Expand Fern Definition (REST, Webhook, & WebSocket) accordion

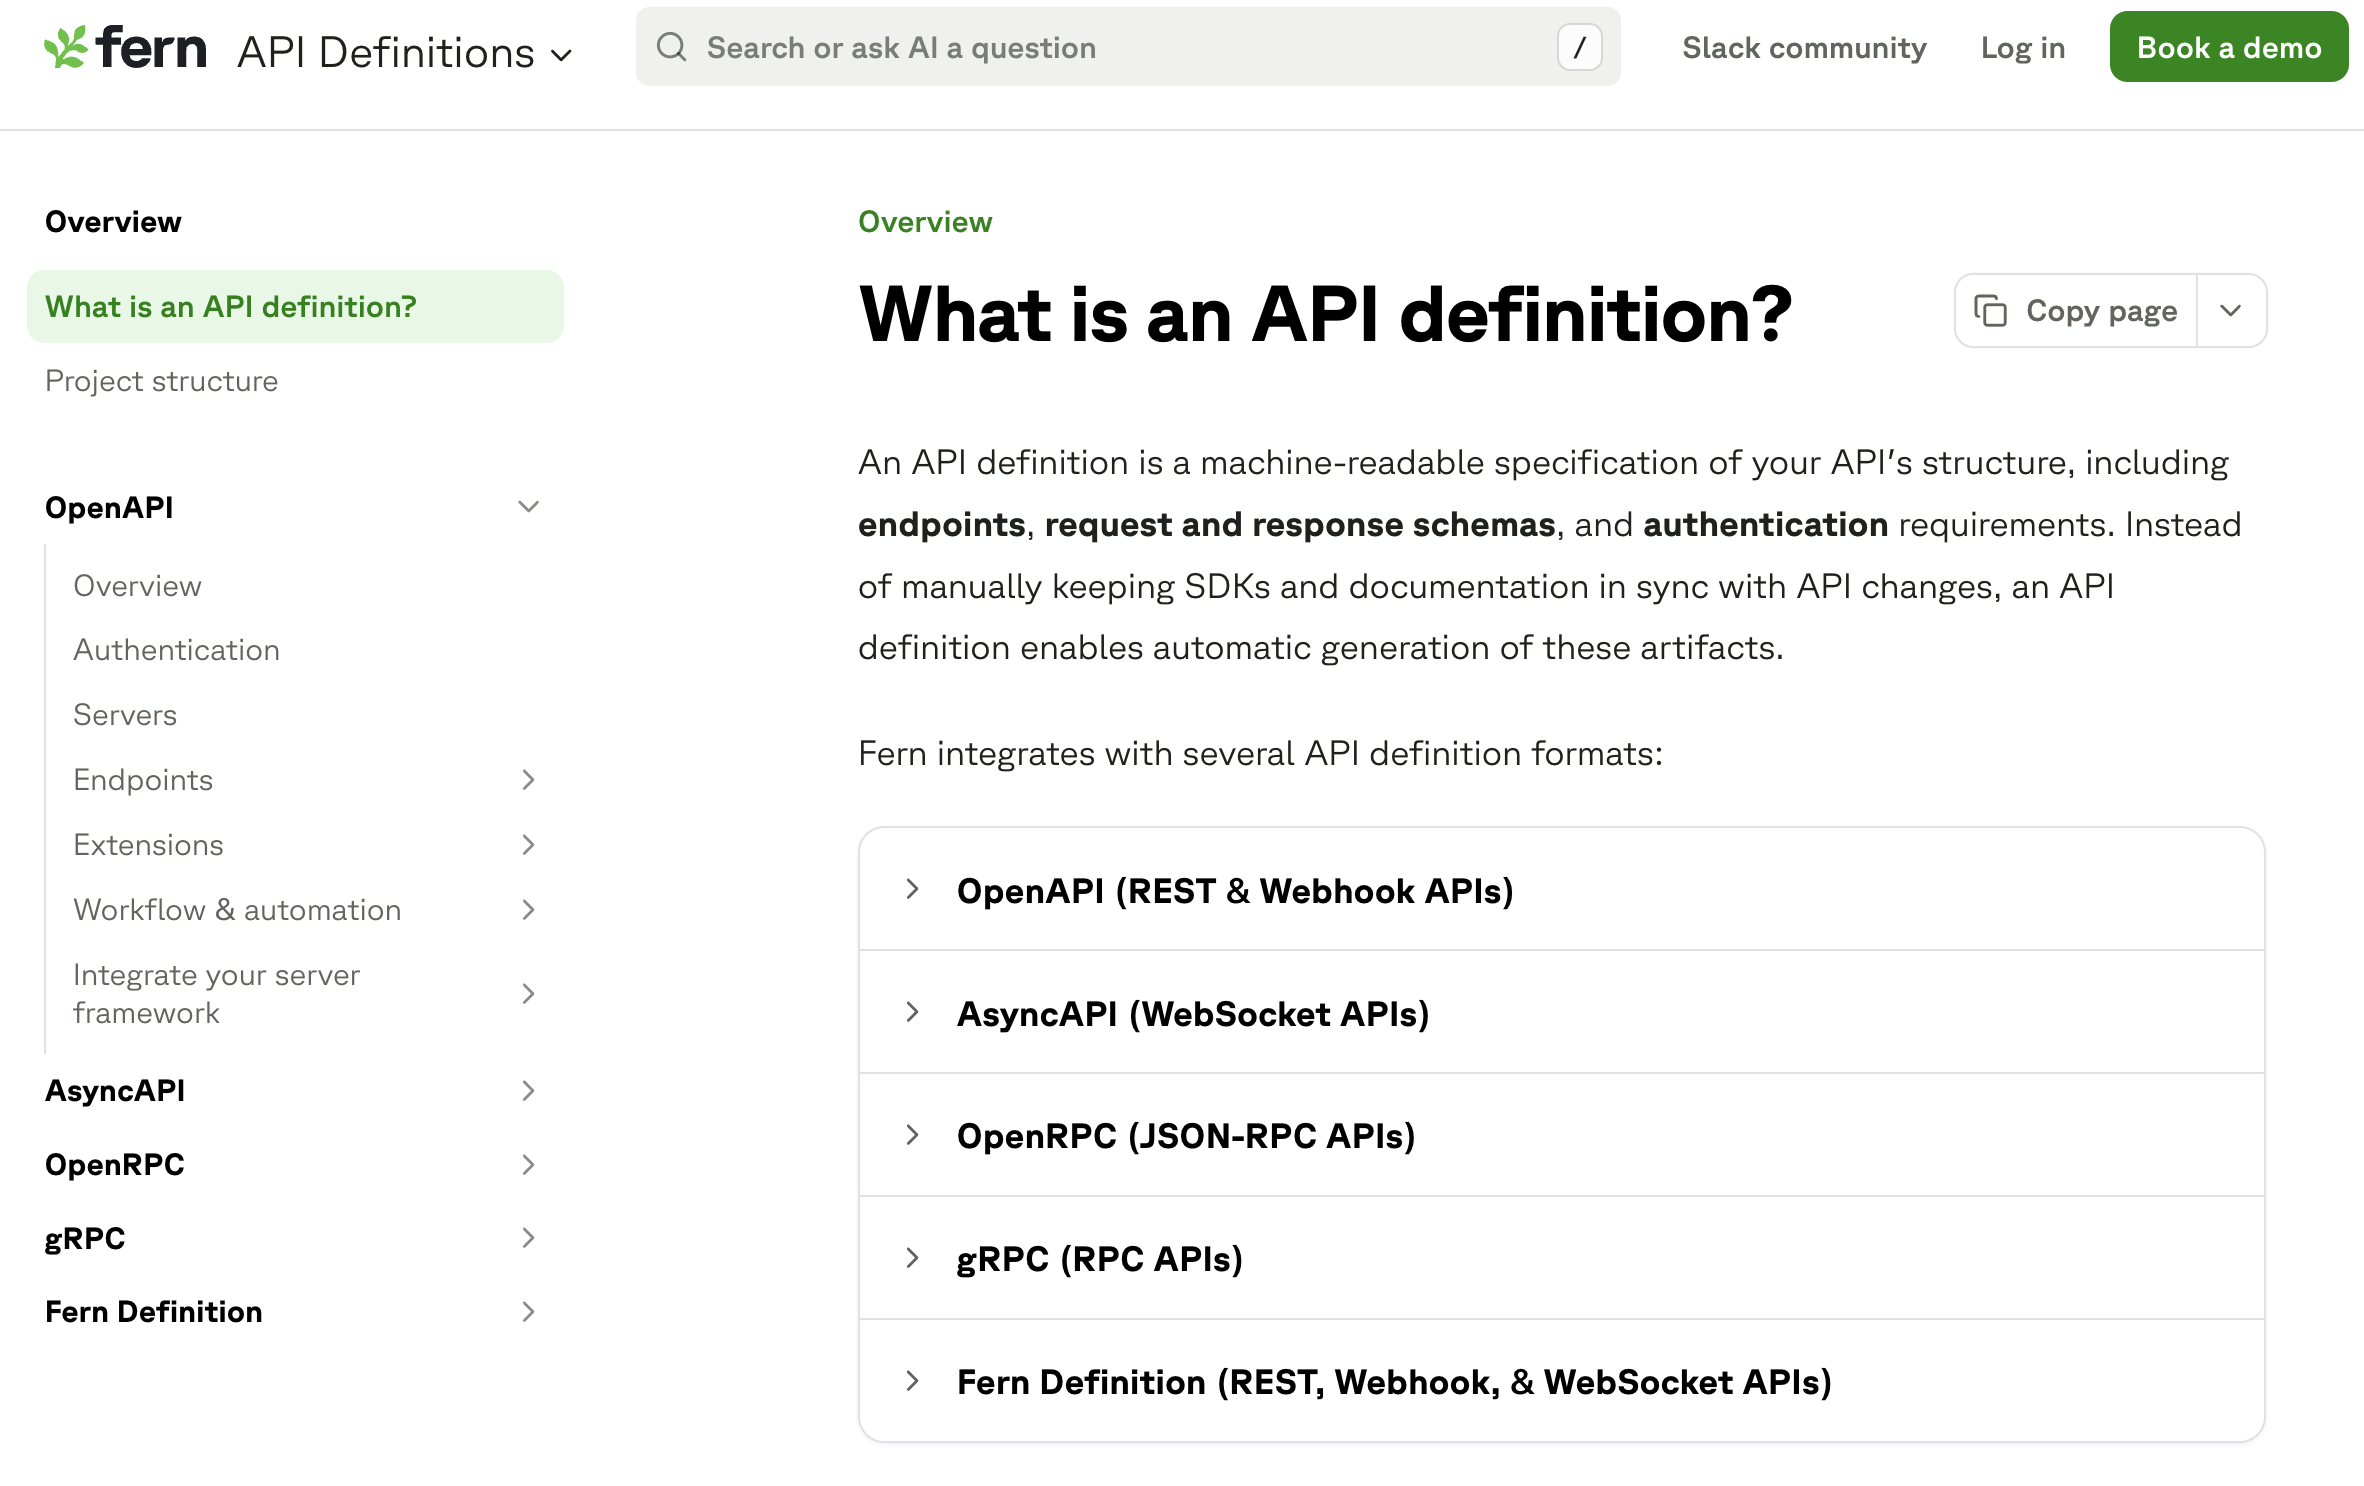1562,1382
